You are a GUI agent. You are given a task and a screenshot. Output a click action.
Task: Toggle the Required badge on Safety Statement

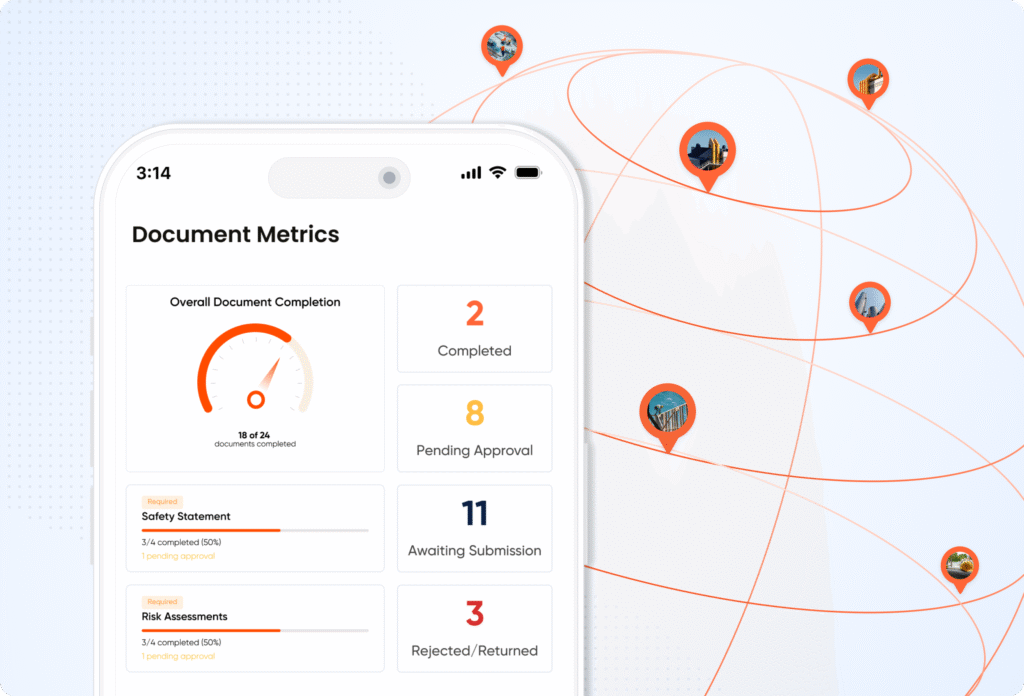(x=162, y=501)
